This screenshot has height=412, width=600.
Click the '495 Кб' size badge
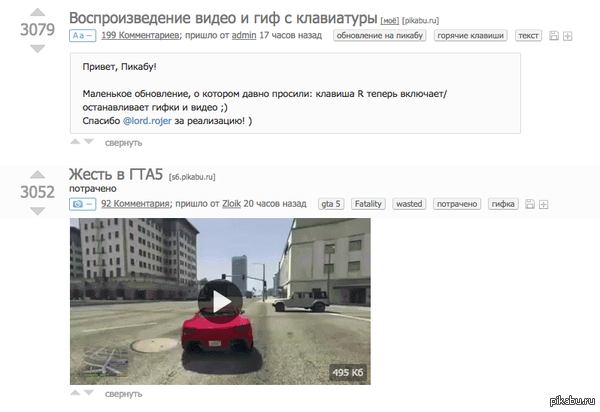(x=347, y=372)
